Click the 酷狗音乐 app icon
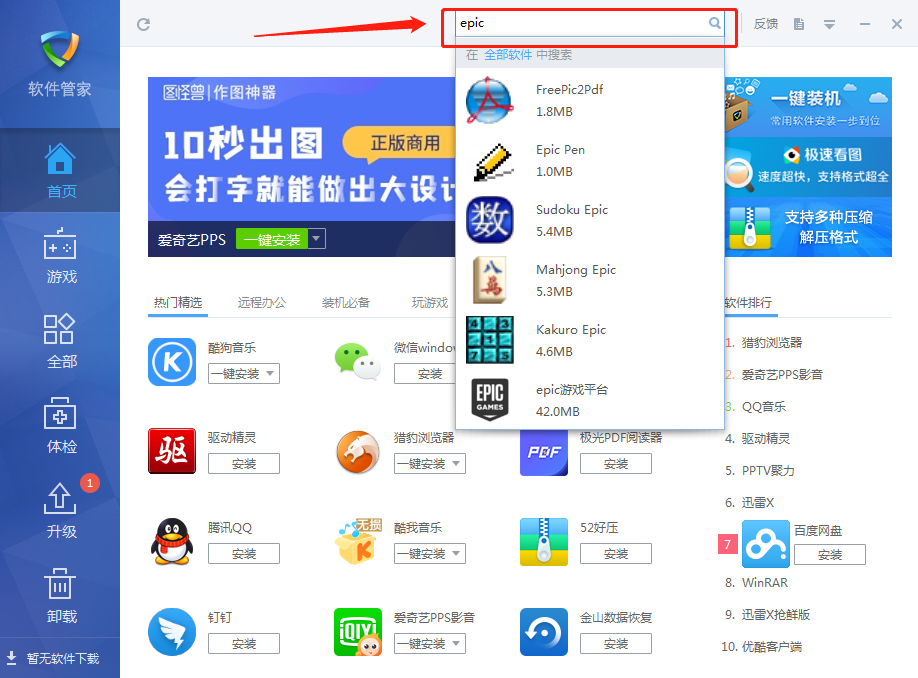 (172, 362)
